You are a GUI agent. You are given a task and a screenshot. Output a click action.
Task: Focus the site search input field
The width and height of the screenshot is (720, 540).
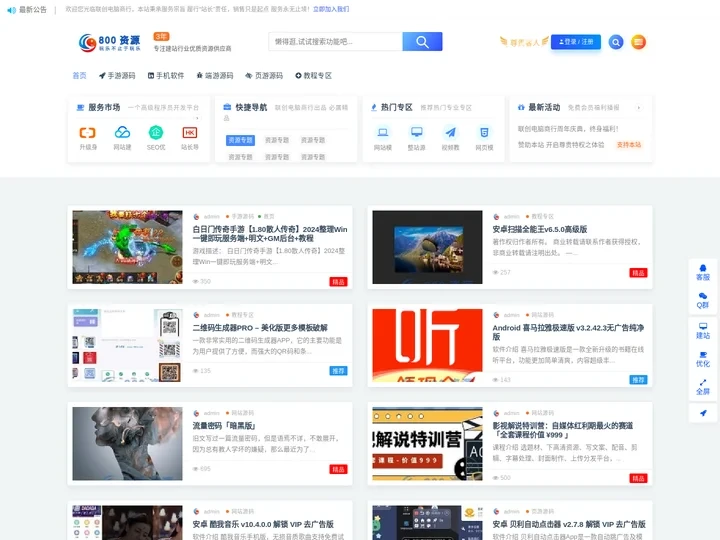tap(336, 42)
